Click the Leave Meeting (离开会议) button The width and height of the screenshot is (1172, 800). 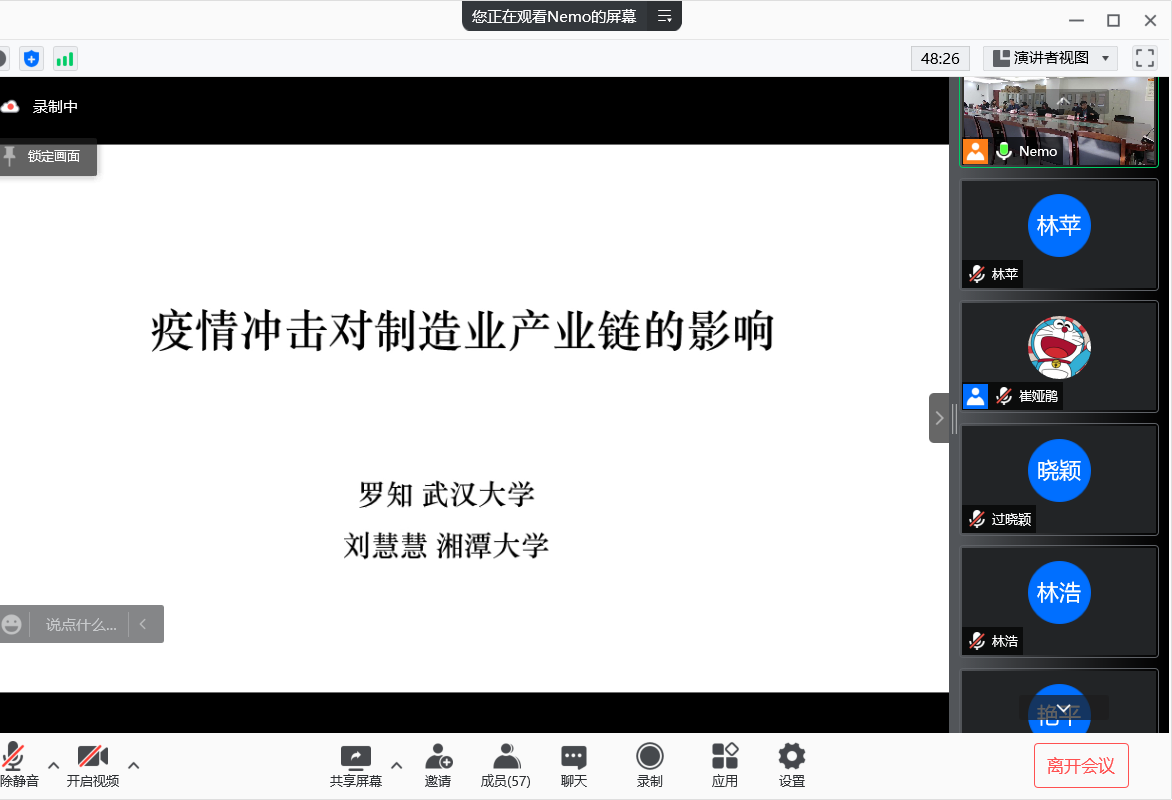pos(1081,766)
